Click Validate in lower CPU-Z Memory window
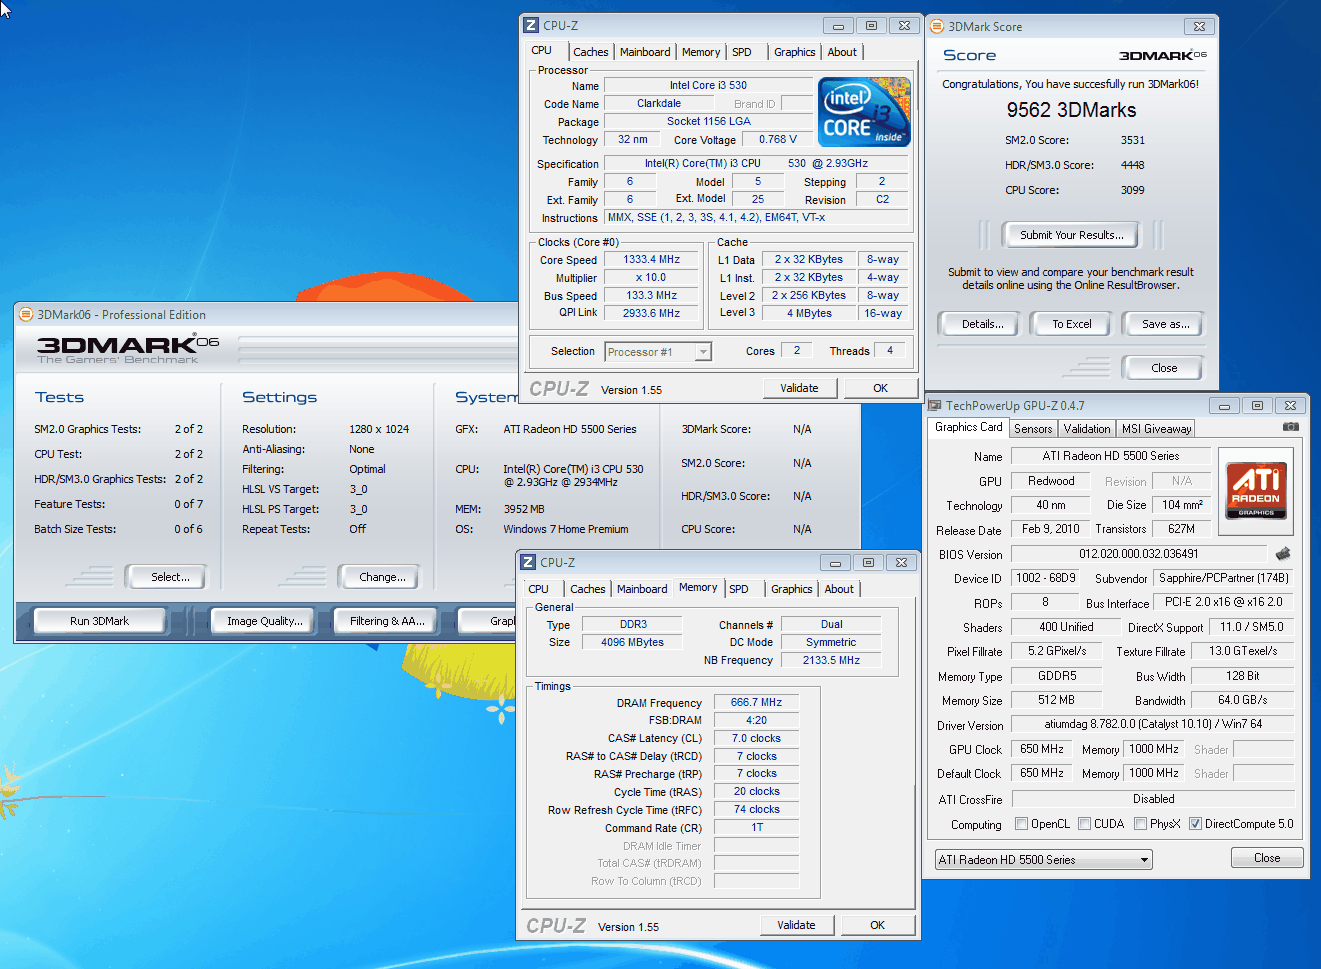 (796, 925)
